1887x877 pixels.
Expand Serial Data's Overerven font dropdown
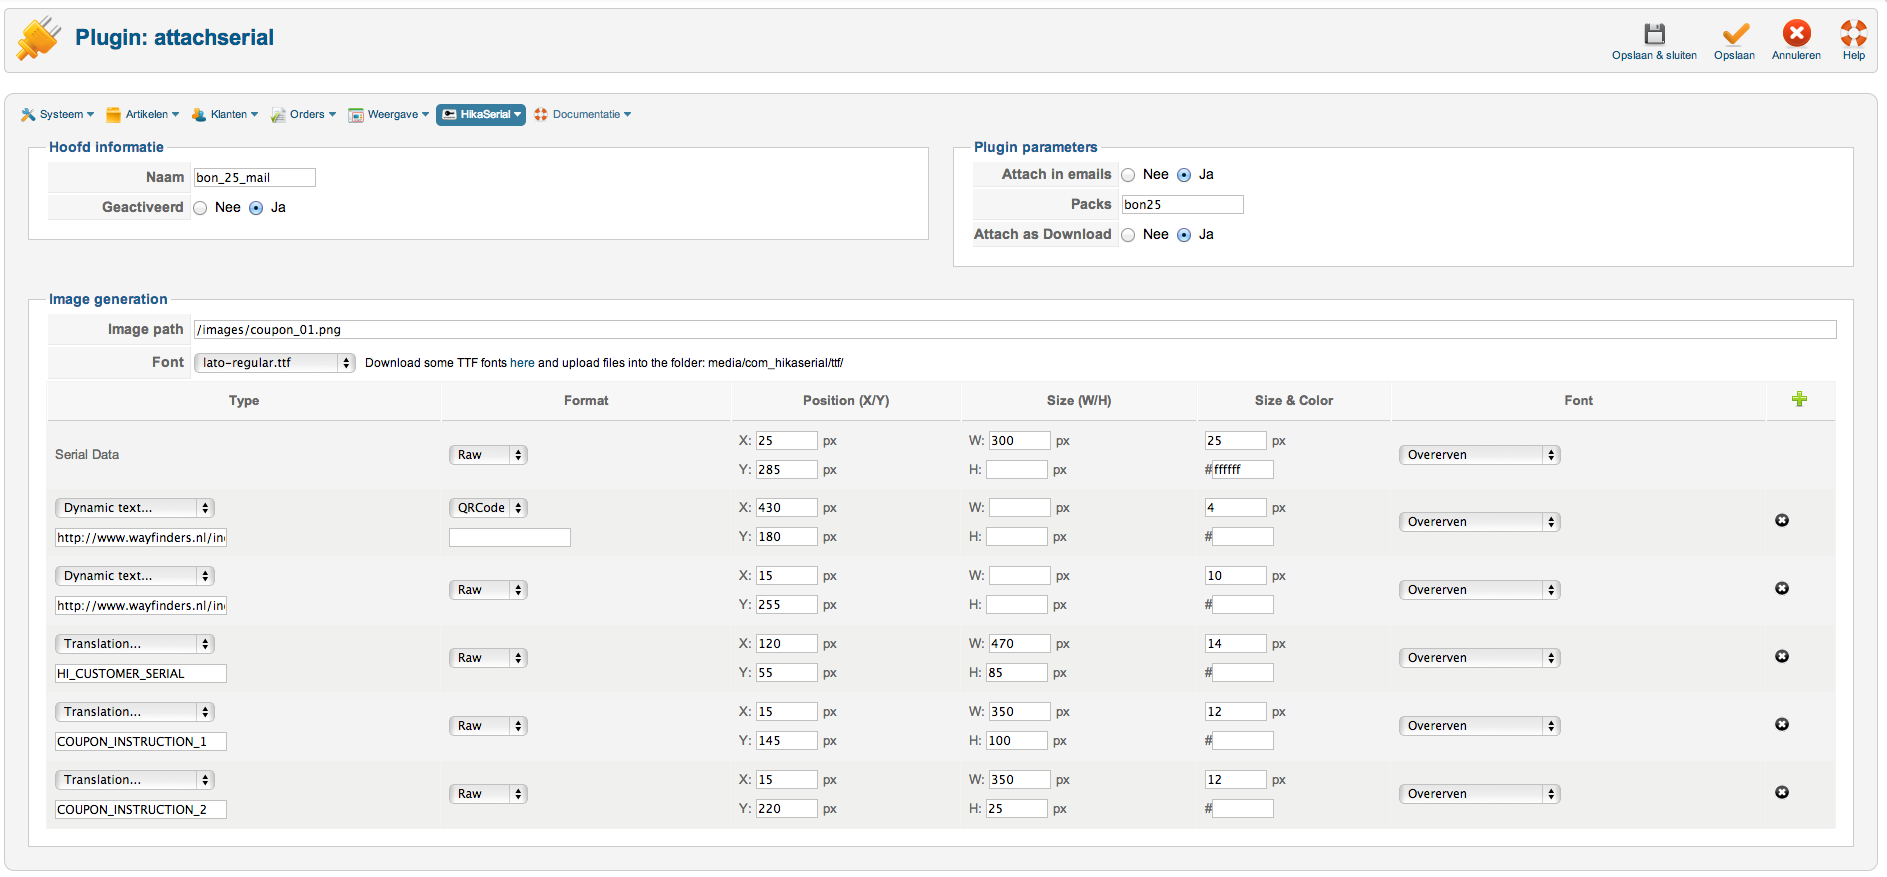1478,455
